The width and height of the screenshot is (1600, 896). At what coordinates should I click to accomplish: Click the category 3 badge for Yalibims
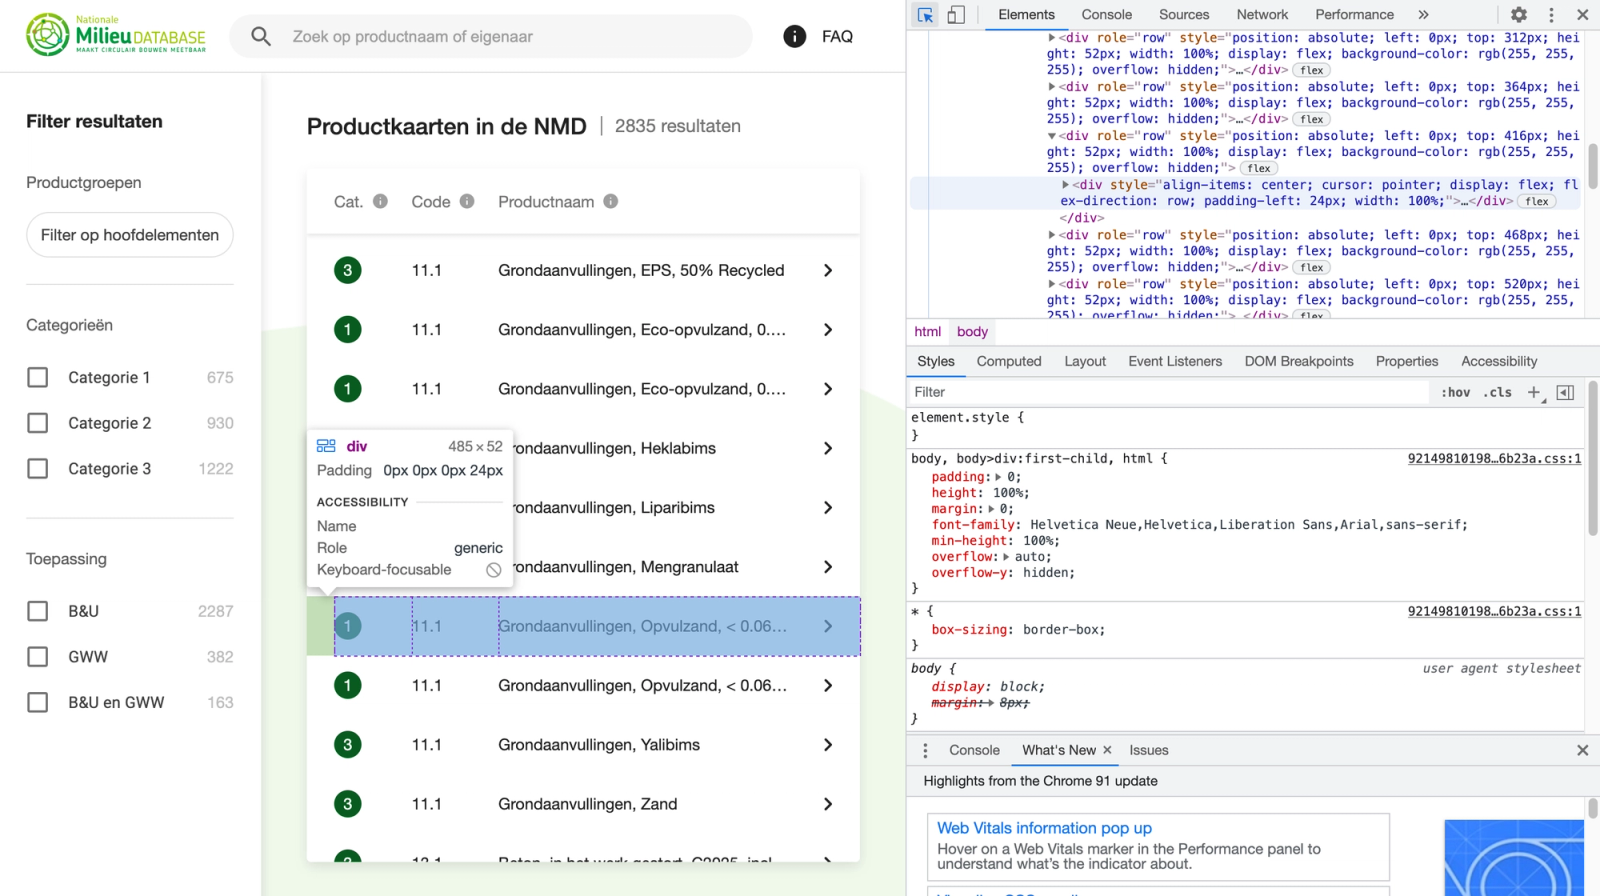[348, 745]
